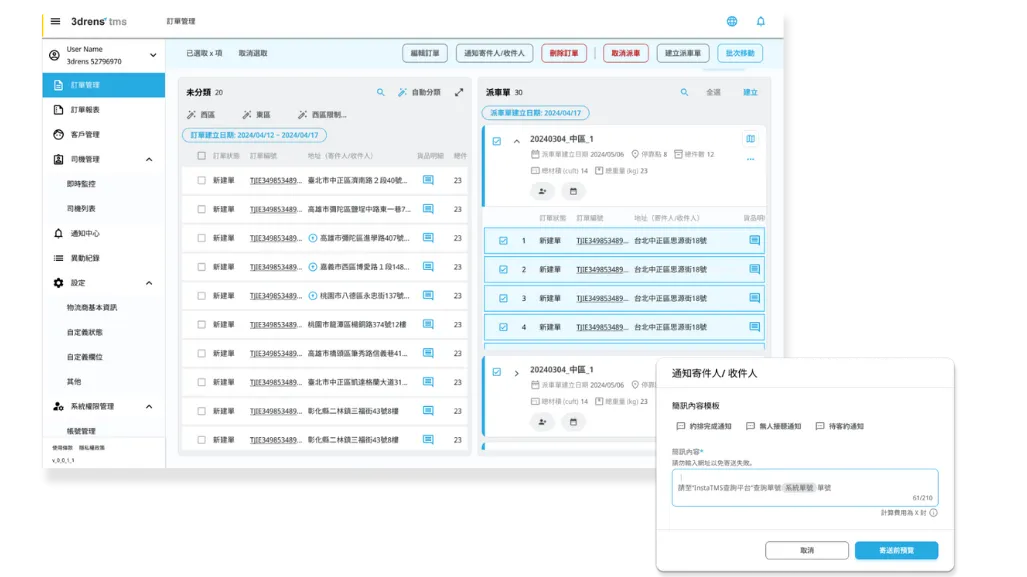
Task: Open 訂單建立日期 date range filter
Action: tap(254, 135)
